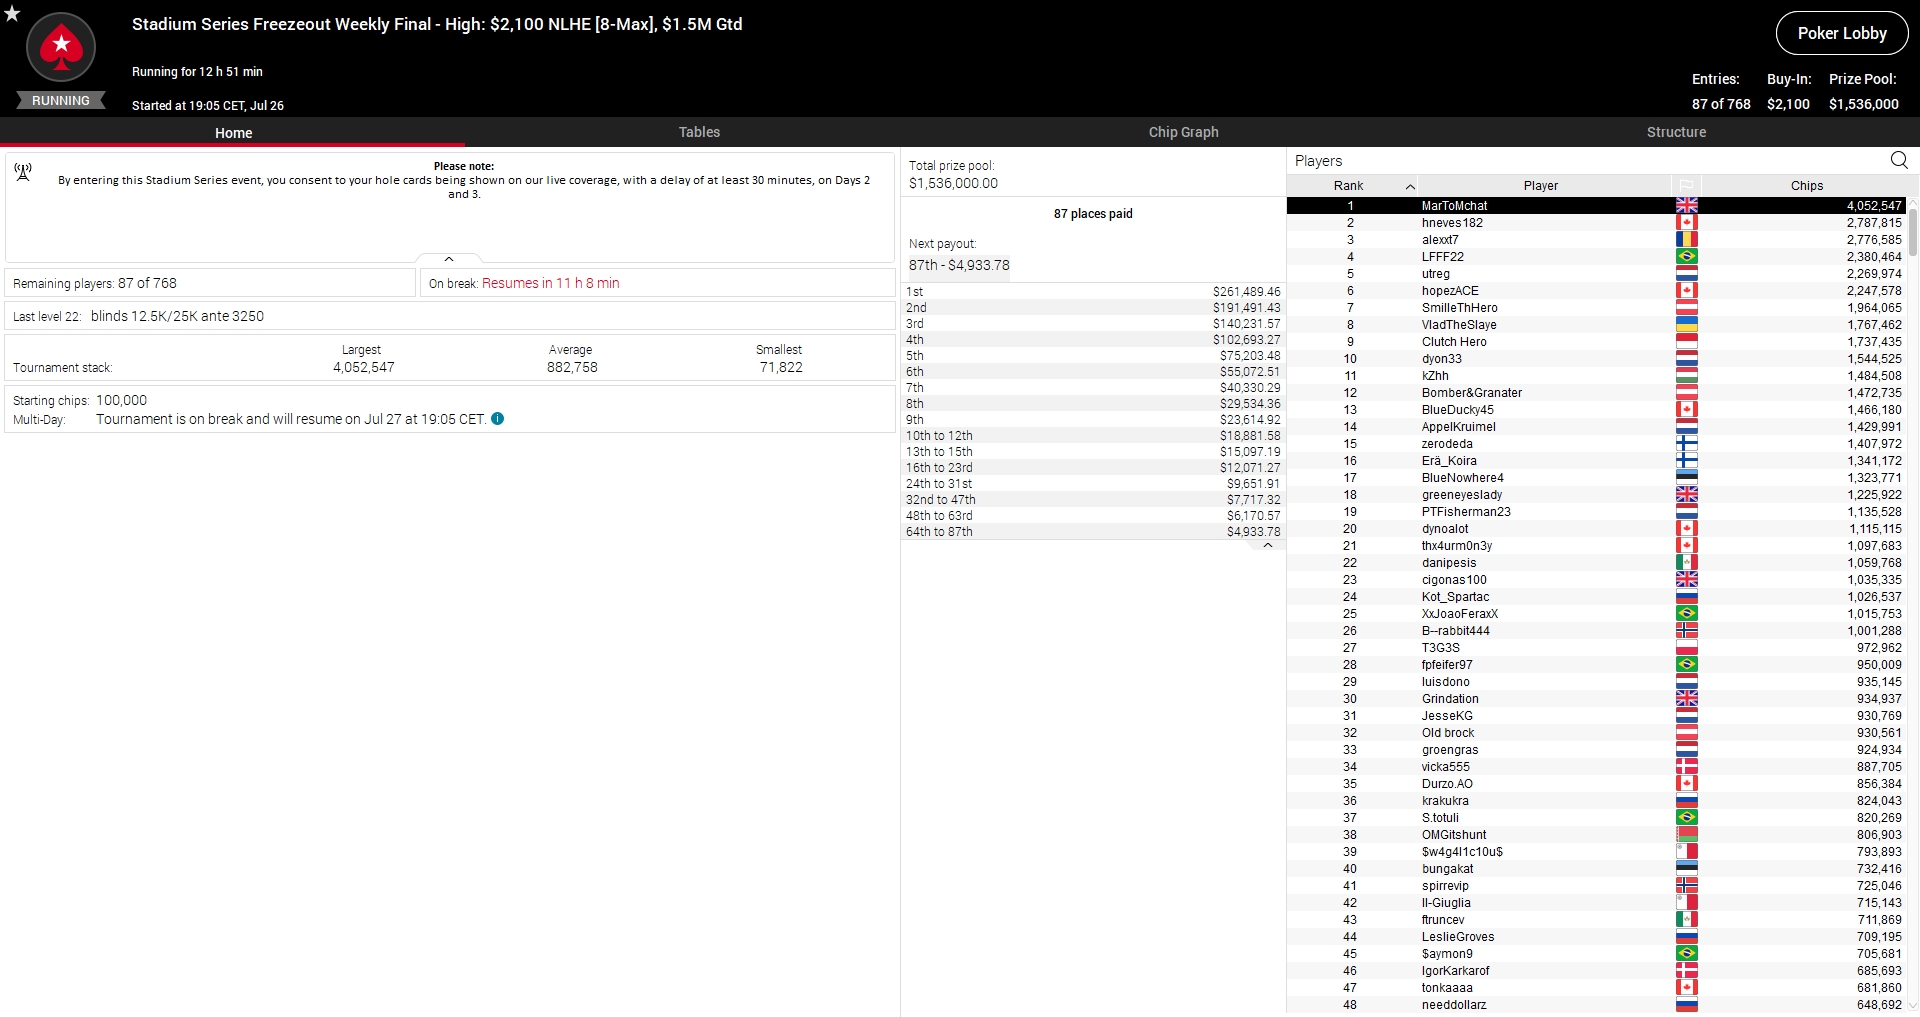The height and width of the screenshot is (1017, 1920).
Task: Click LFFF22's Brazil flag
Action: pos(1687,256)
